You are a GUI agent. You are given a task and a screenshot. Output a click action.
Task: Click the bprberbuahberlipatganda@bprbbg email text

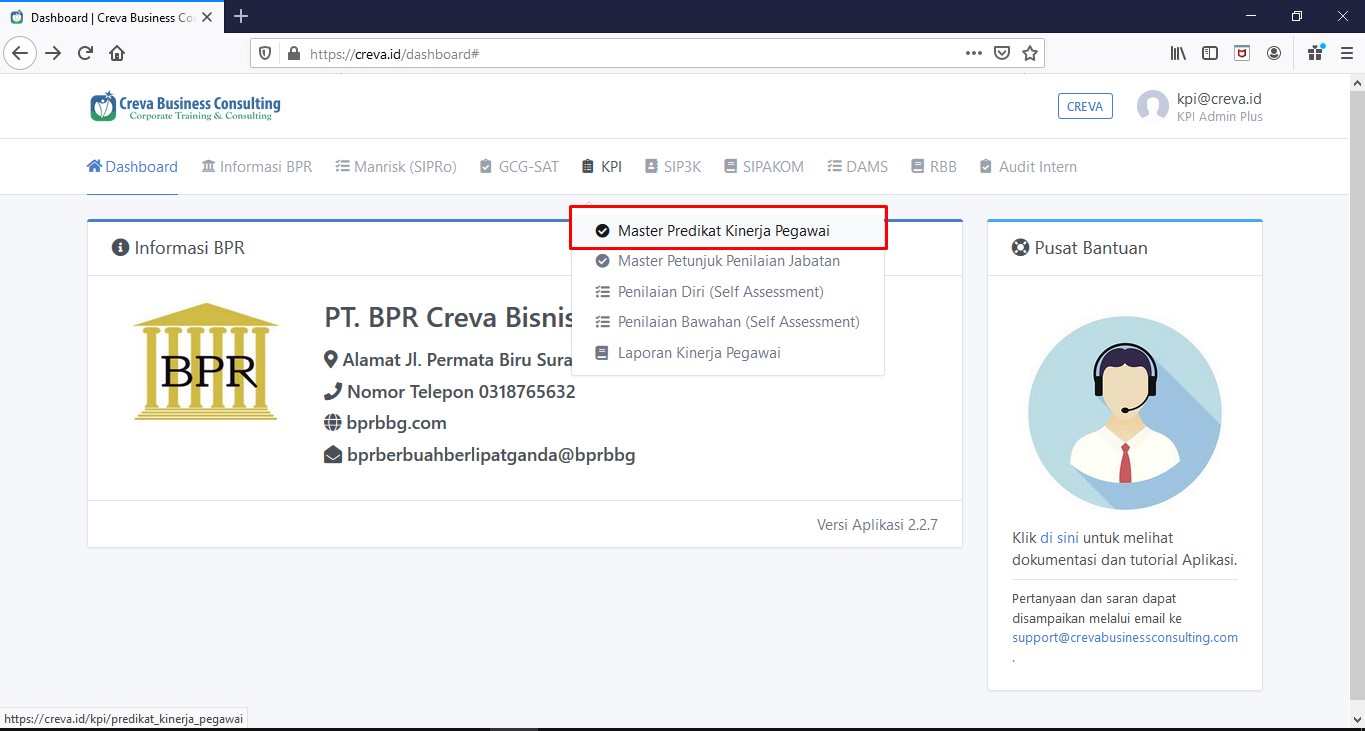tap(491, 455)
